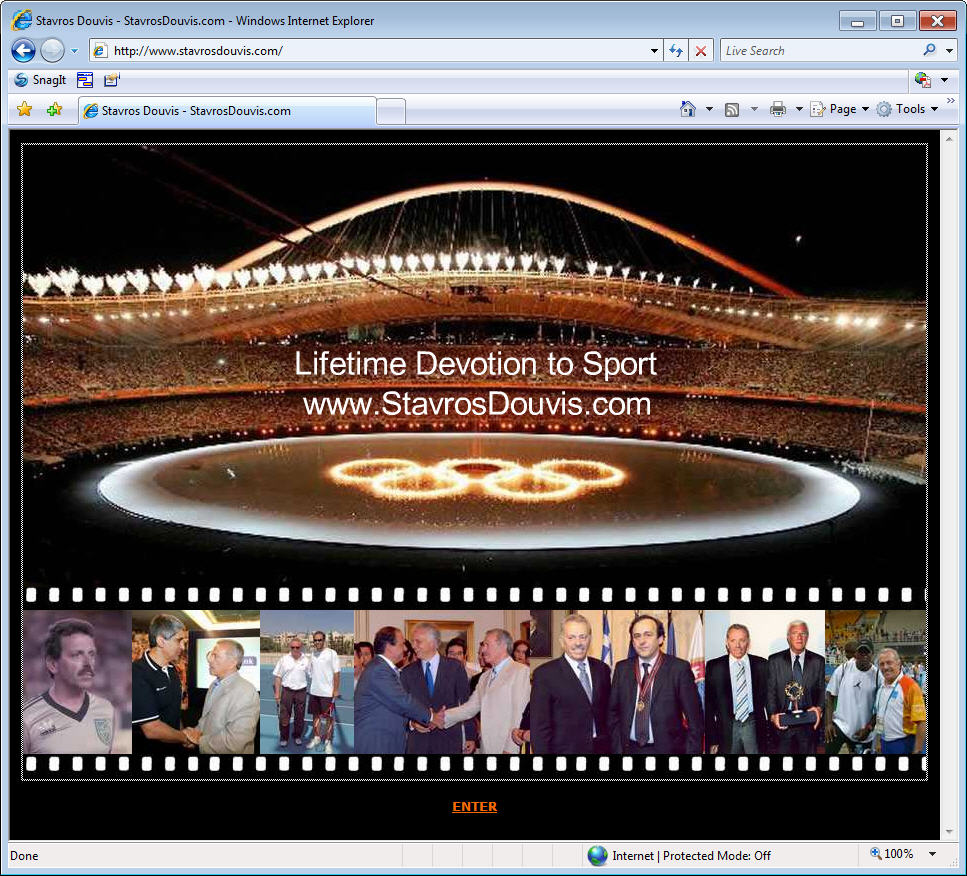Select the Stavros Douvis browser tab
Viewport: 967px width, 876px height.
coord(227,110)
